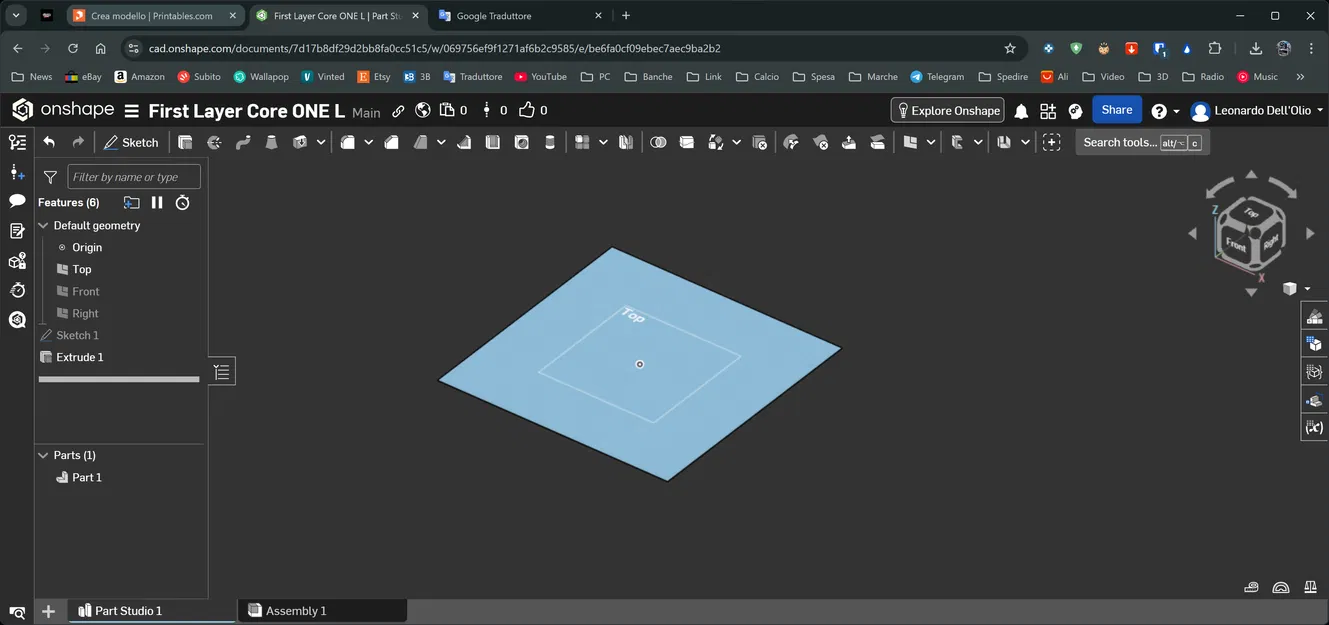Screen dimensions: 1329x625
Task: Switch to the Assembly 1 tab
Action: (296, 610)
